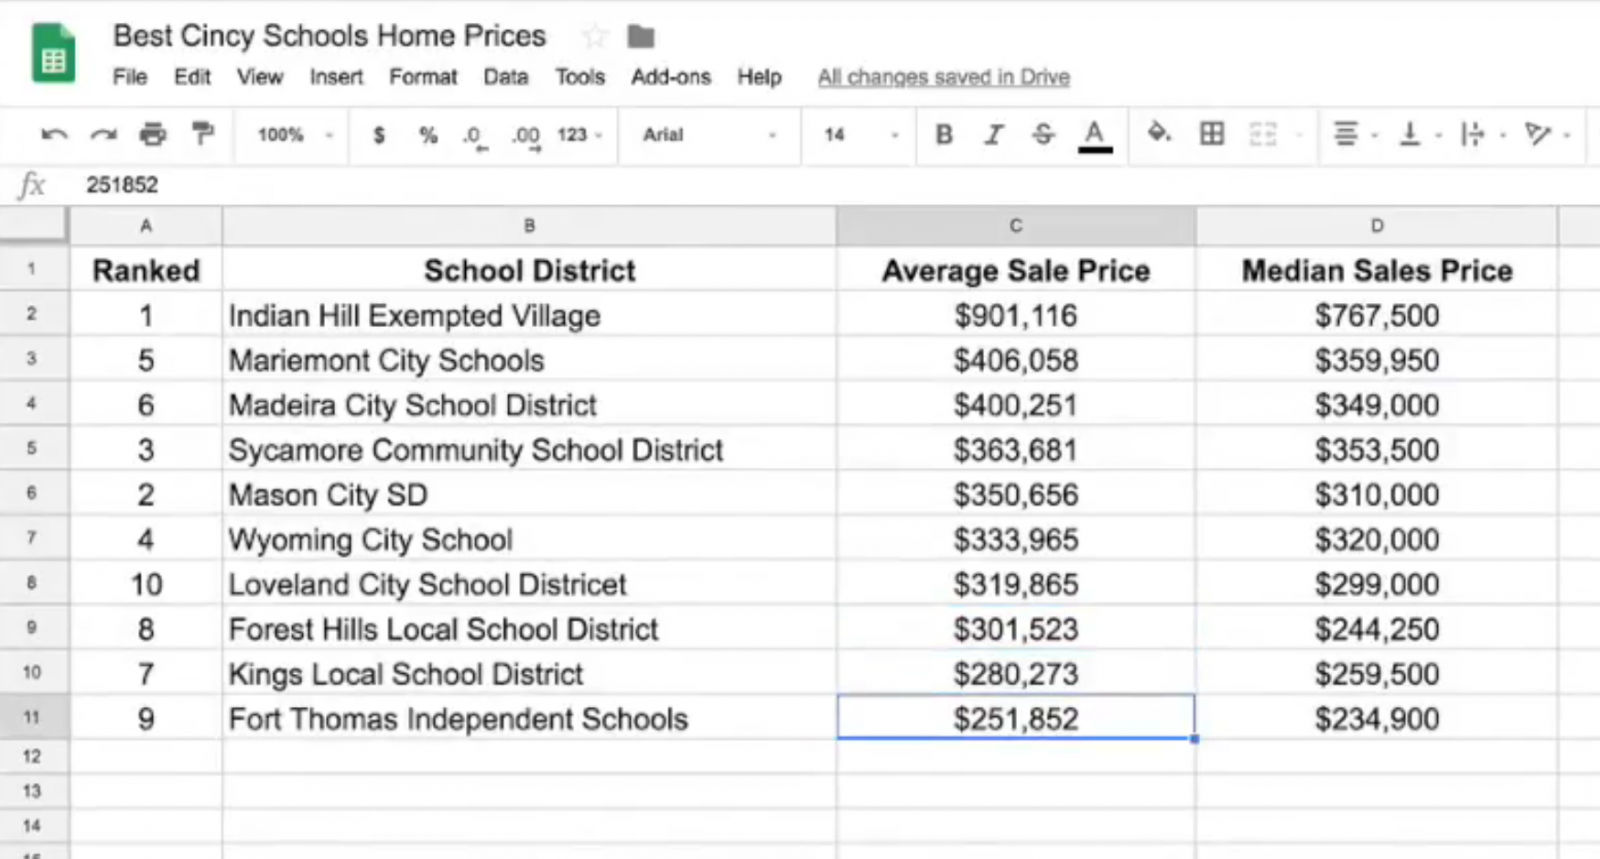This screenshot has height=859, width=1600.
Task: Select column C header
Action: [1016, 226]
